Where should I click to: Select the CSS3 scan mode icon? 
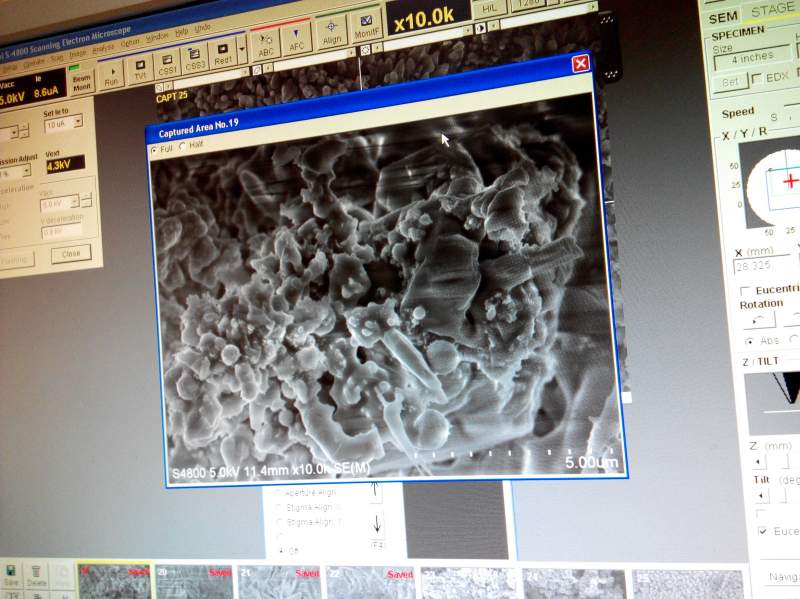195,59
